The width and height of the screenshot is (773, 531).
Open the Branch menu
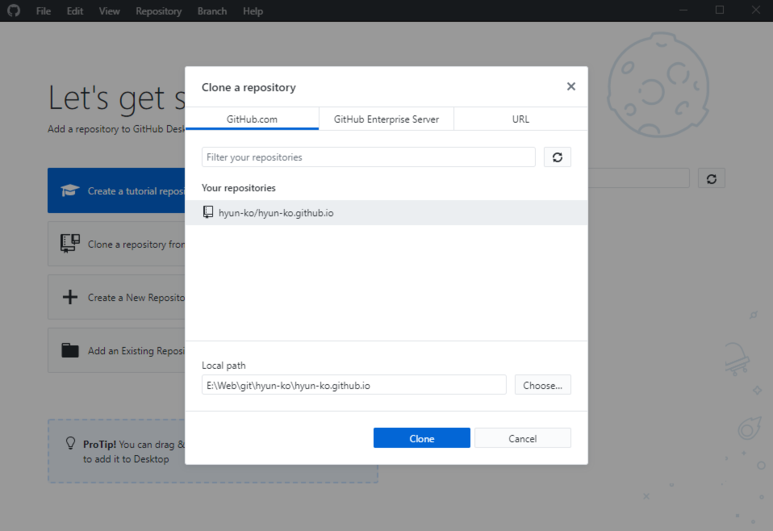212,11
